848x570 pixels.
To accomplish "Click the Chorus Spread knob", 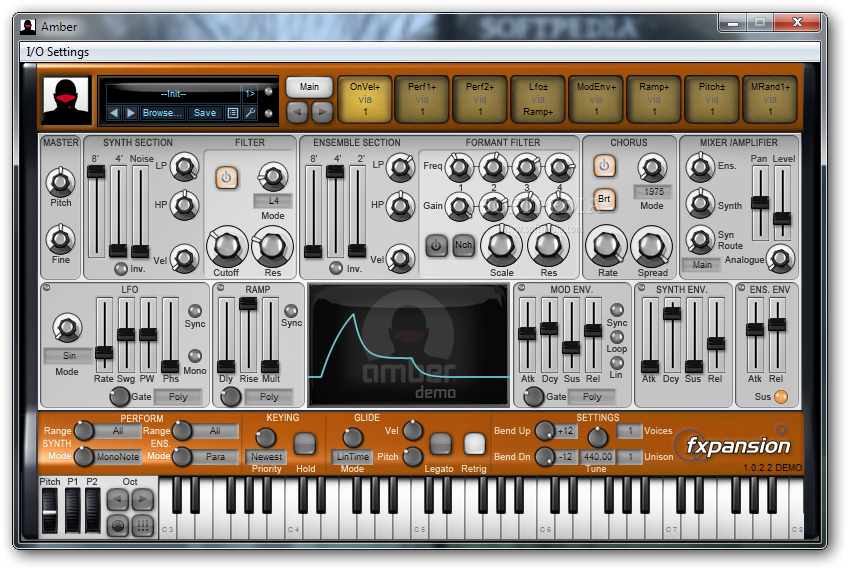I will coord(652,246).
